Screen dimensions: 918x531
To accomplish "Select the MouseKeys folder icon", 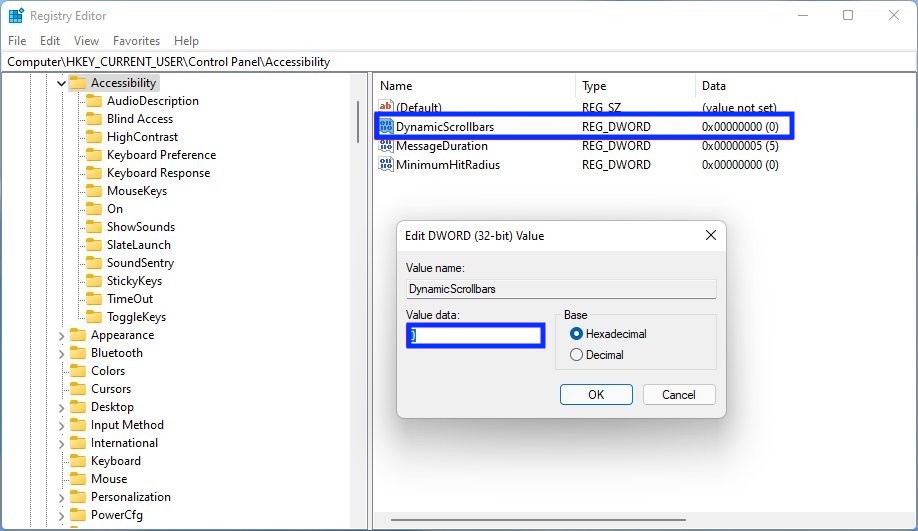I will click(x=94, y=191).
